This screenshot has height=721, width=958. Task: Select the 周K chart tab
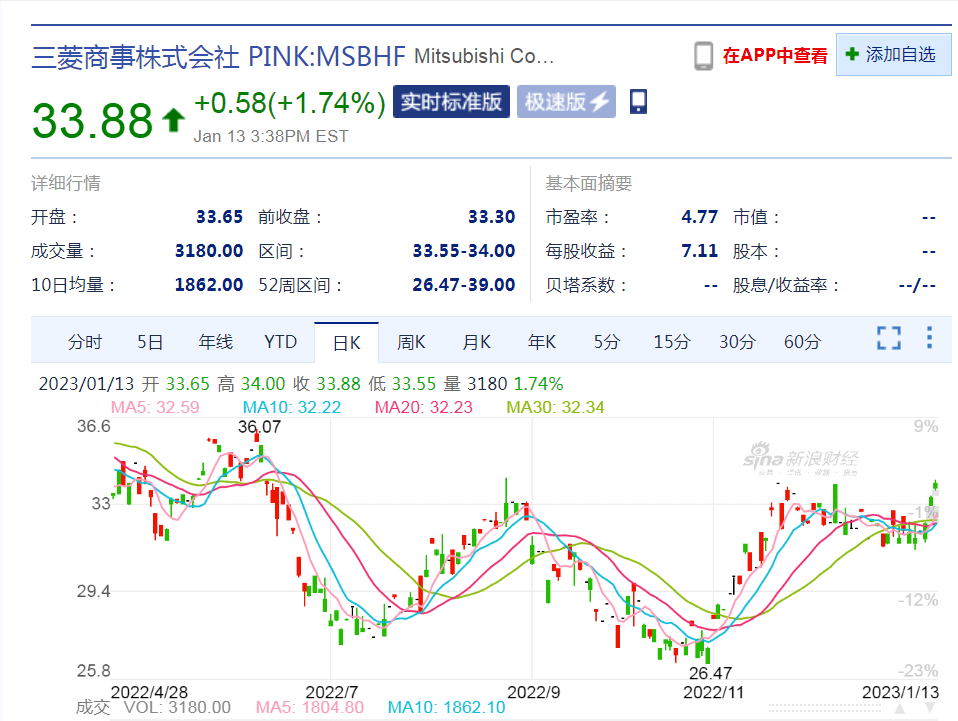[411, 342]
